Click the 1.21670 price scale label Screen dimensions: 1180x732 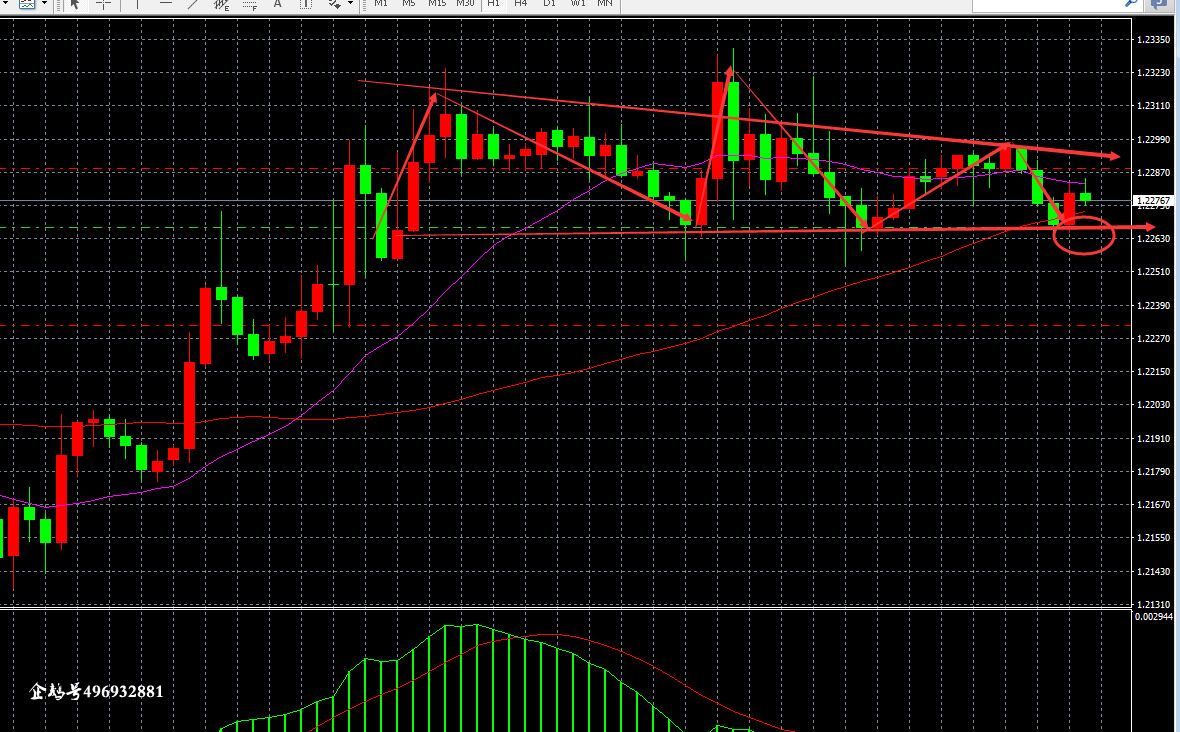click(1154, 505)
